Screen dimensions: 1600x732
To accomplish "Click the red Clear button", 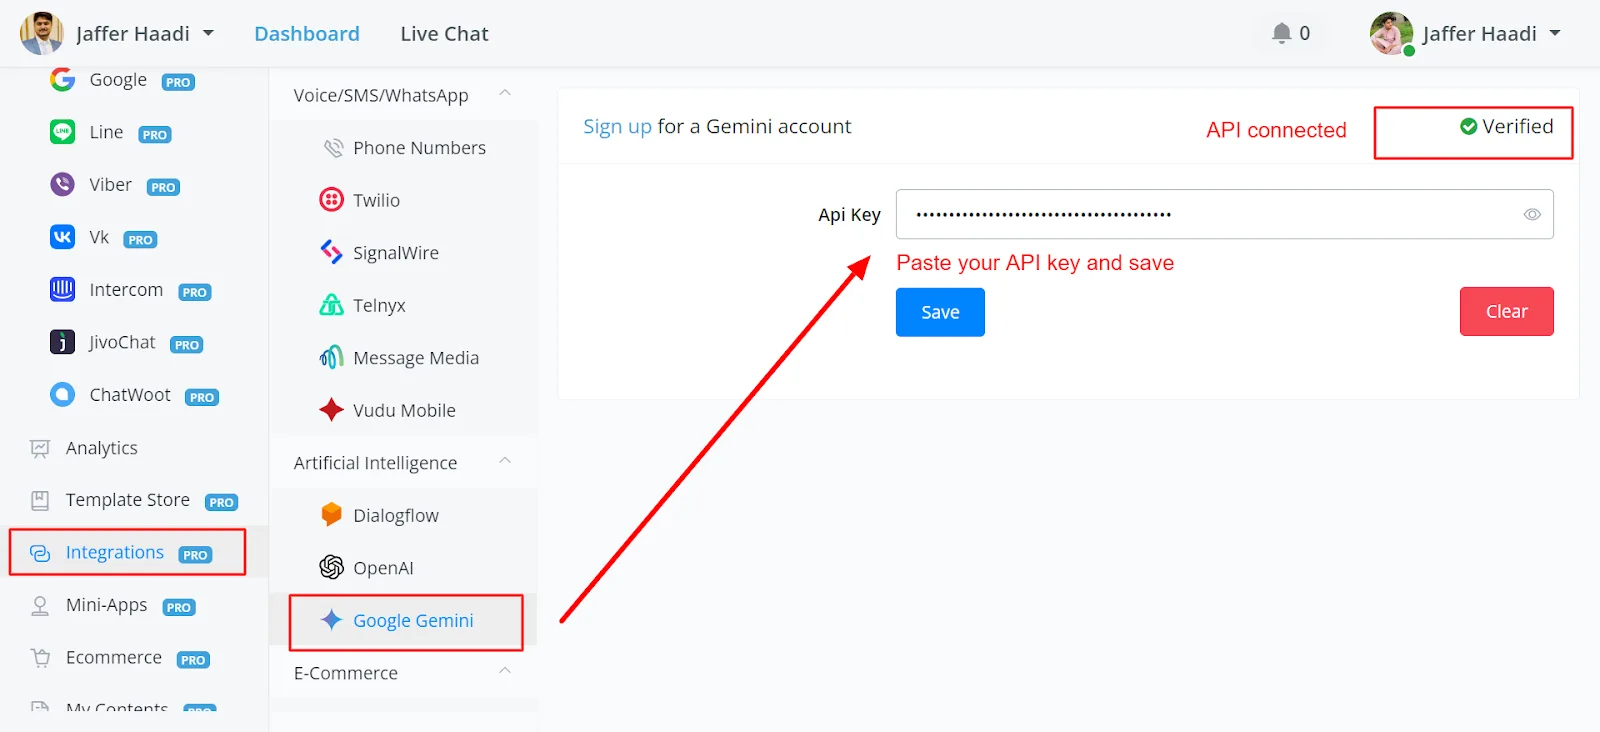I will click(1506, 311).
